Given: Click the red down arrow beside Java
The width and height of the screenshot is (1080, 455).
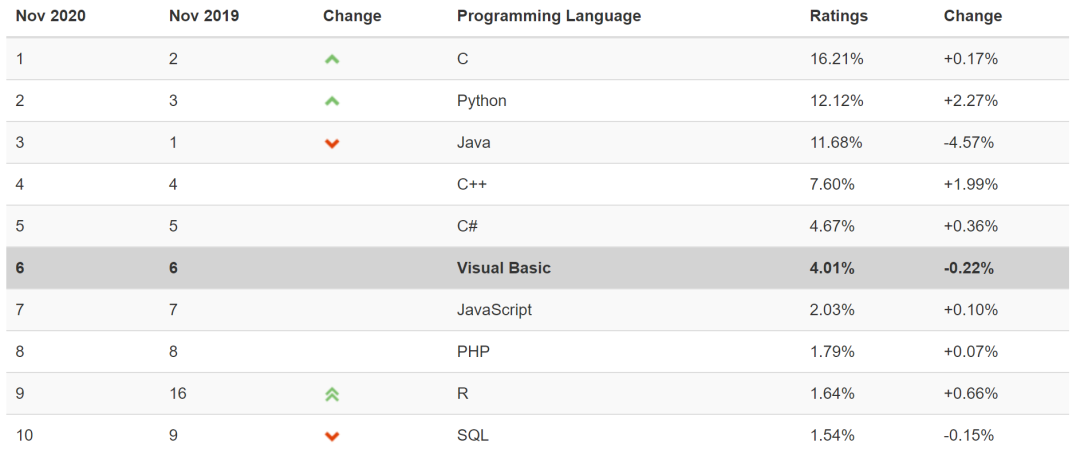Looking at the screenshot, I should point(332,143).
